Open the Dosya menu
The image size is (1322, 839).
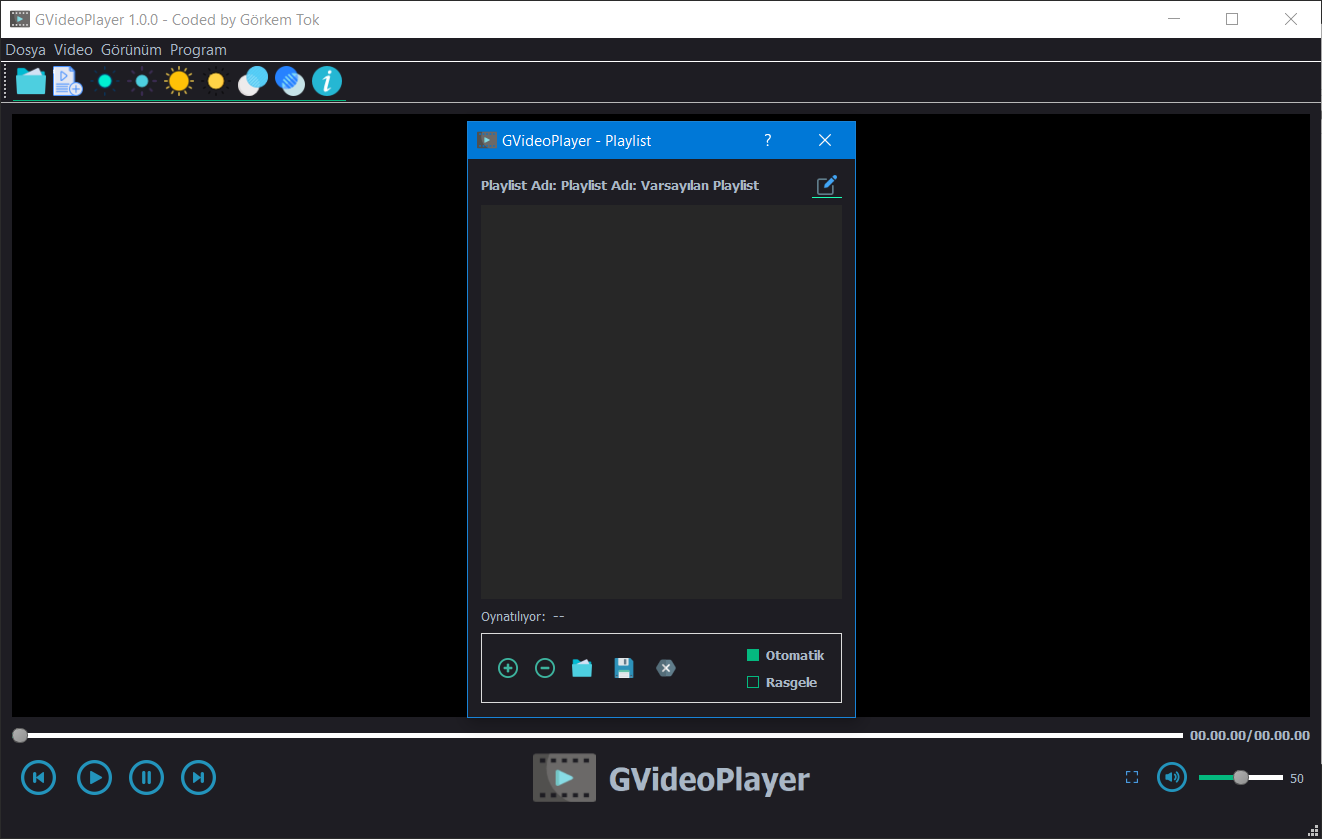click(26, 50)
